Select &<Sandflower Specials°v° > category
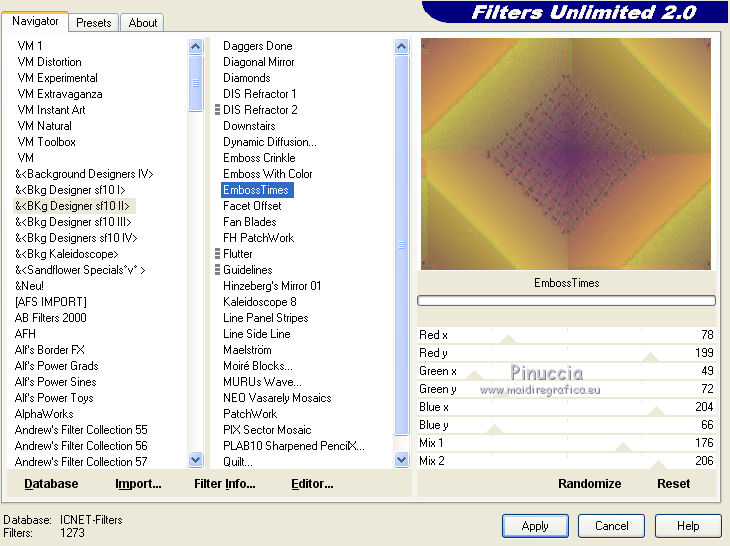 (80, 270)
